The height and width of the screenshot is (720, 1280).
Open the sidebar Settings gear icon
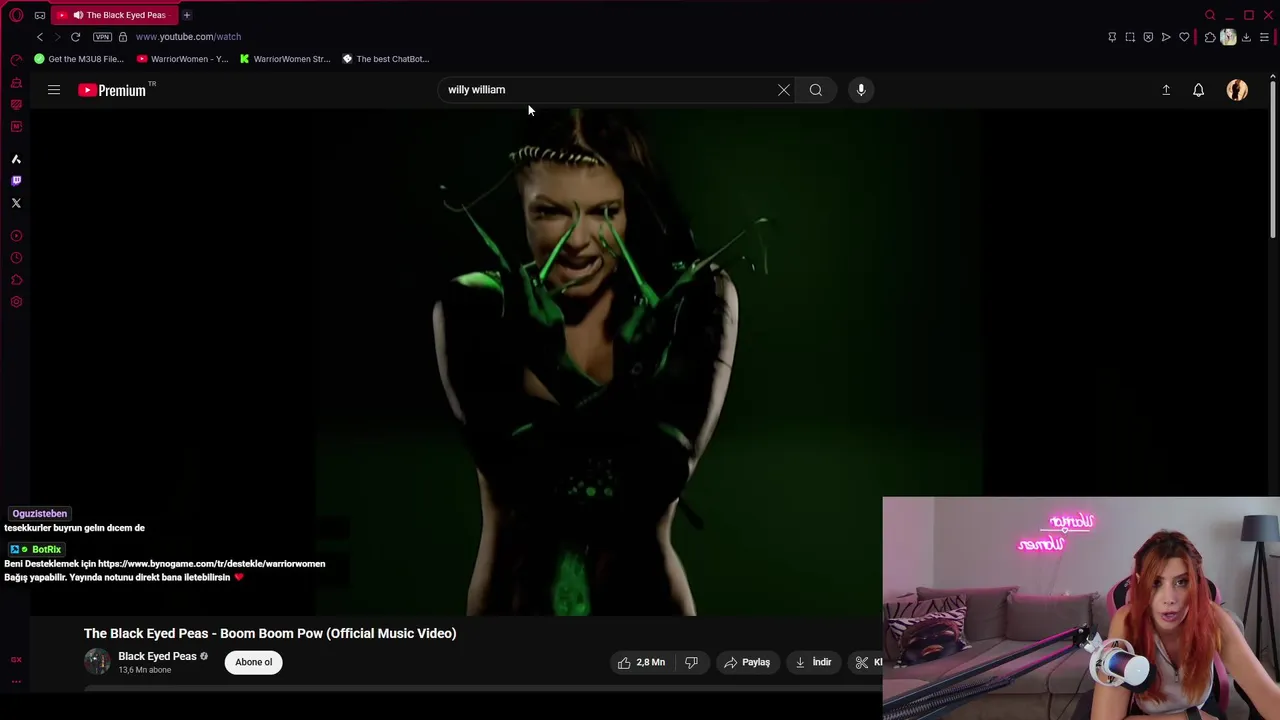[x=16, y=302]
